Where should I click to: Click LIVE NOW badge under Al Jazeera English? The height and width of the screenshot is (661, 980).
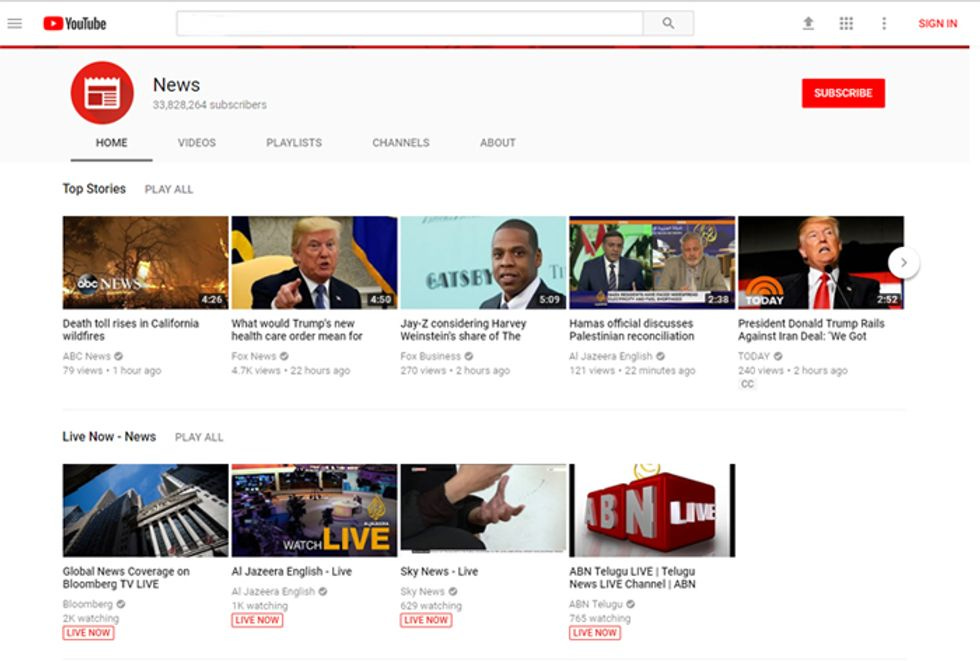pyautogui.click(x=257, y=620)
